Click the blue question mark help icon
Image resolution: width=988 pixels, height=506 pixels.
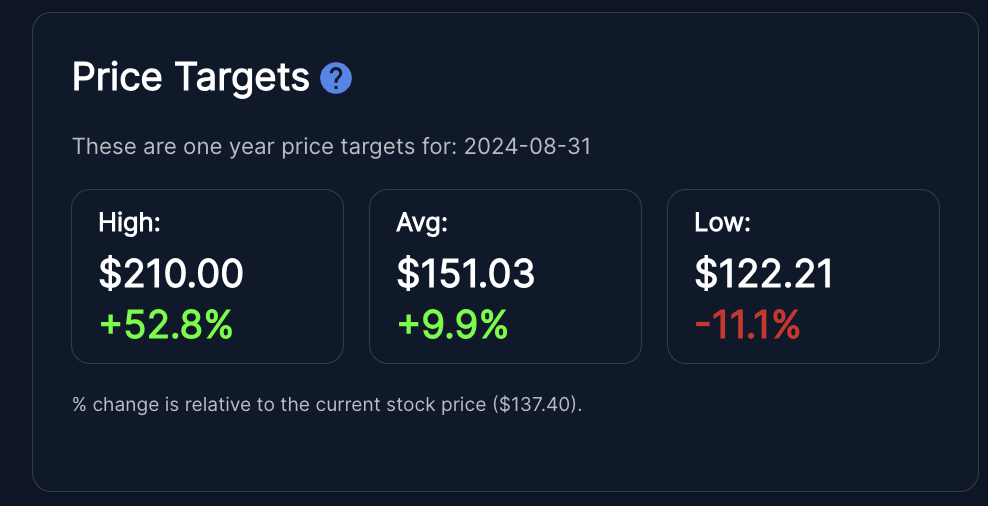tap(336, 79)
